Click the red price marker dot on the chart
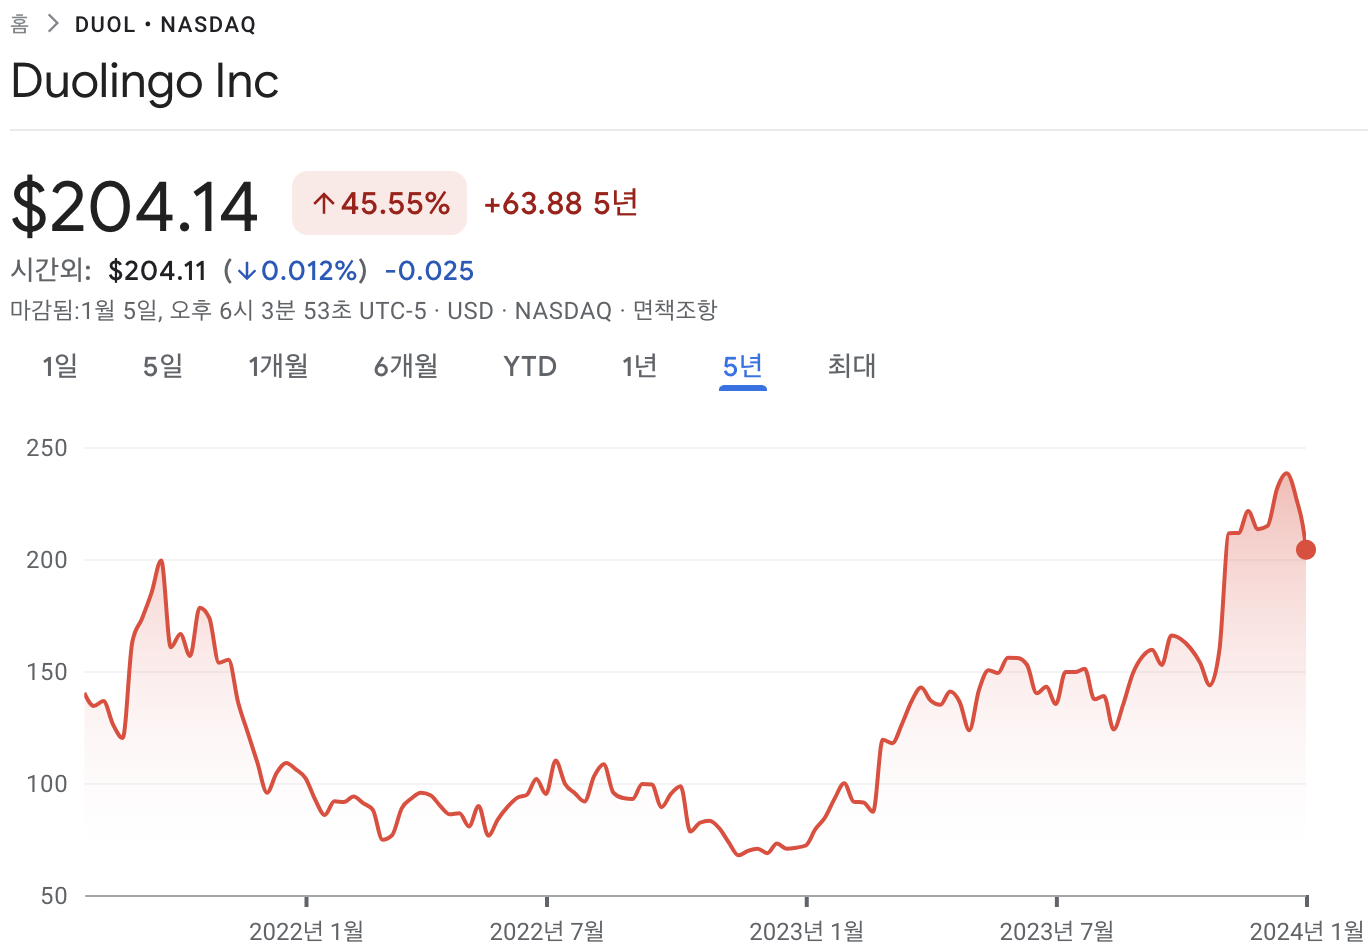The image size is (1368, 952). tap(1304, 548)
